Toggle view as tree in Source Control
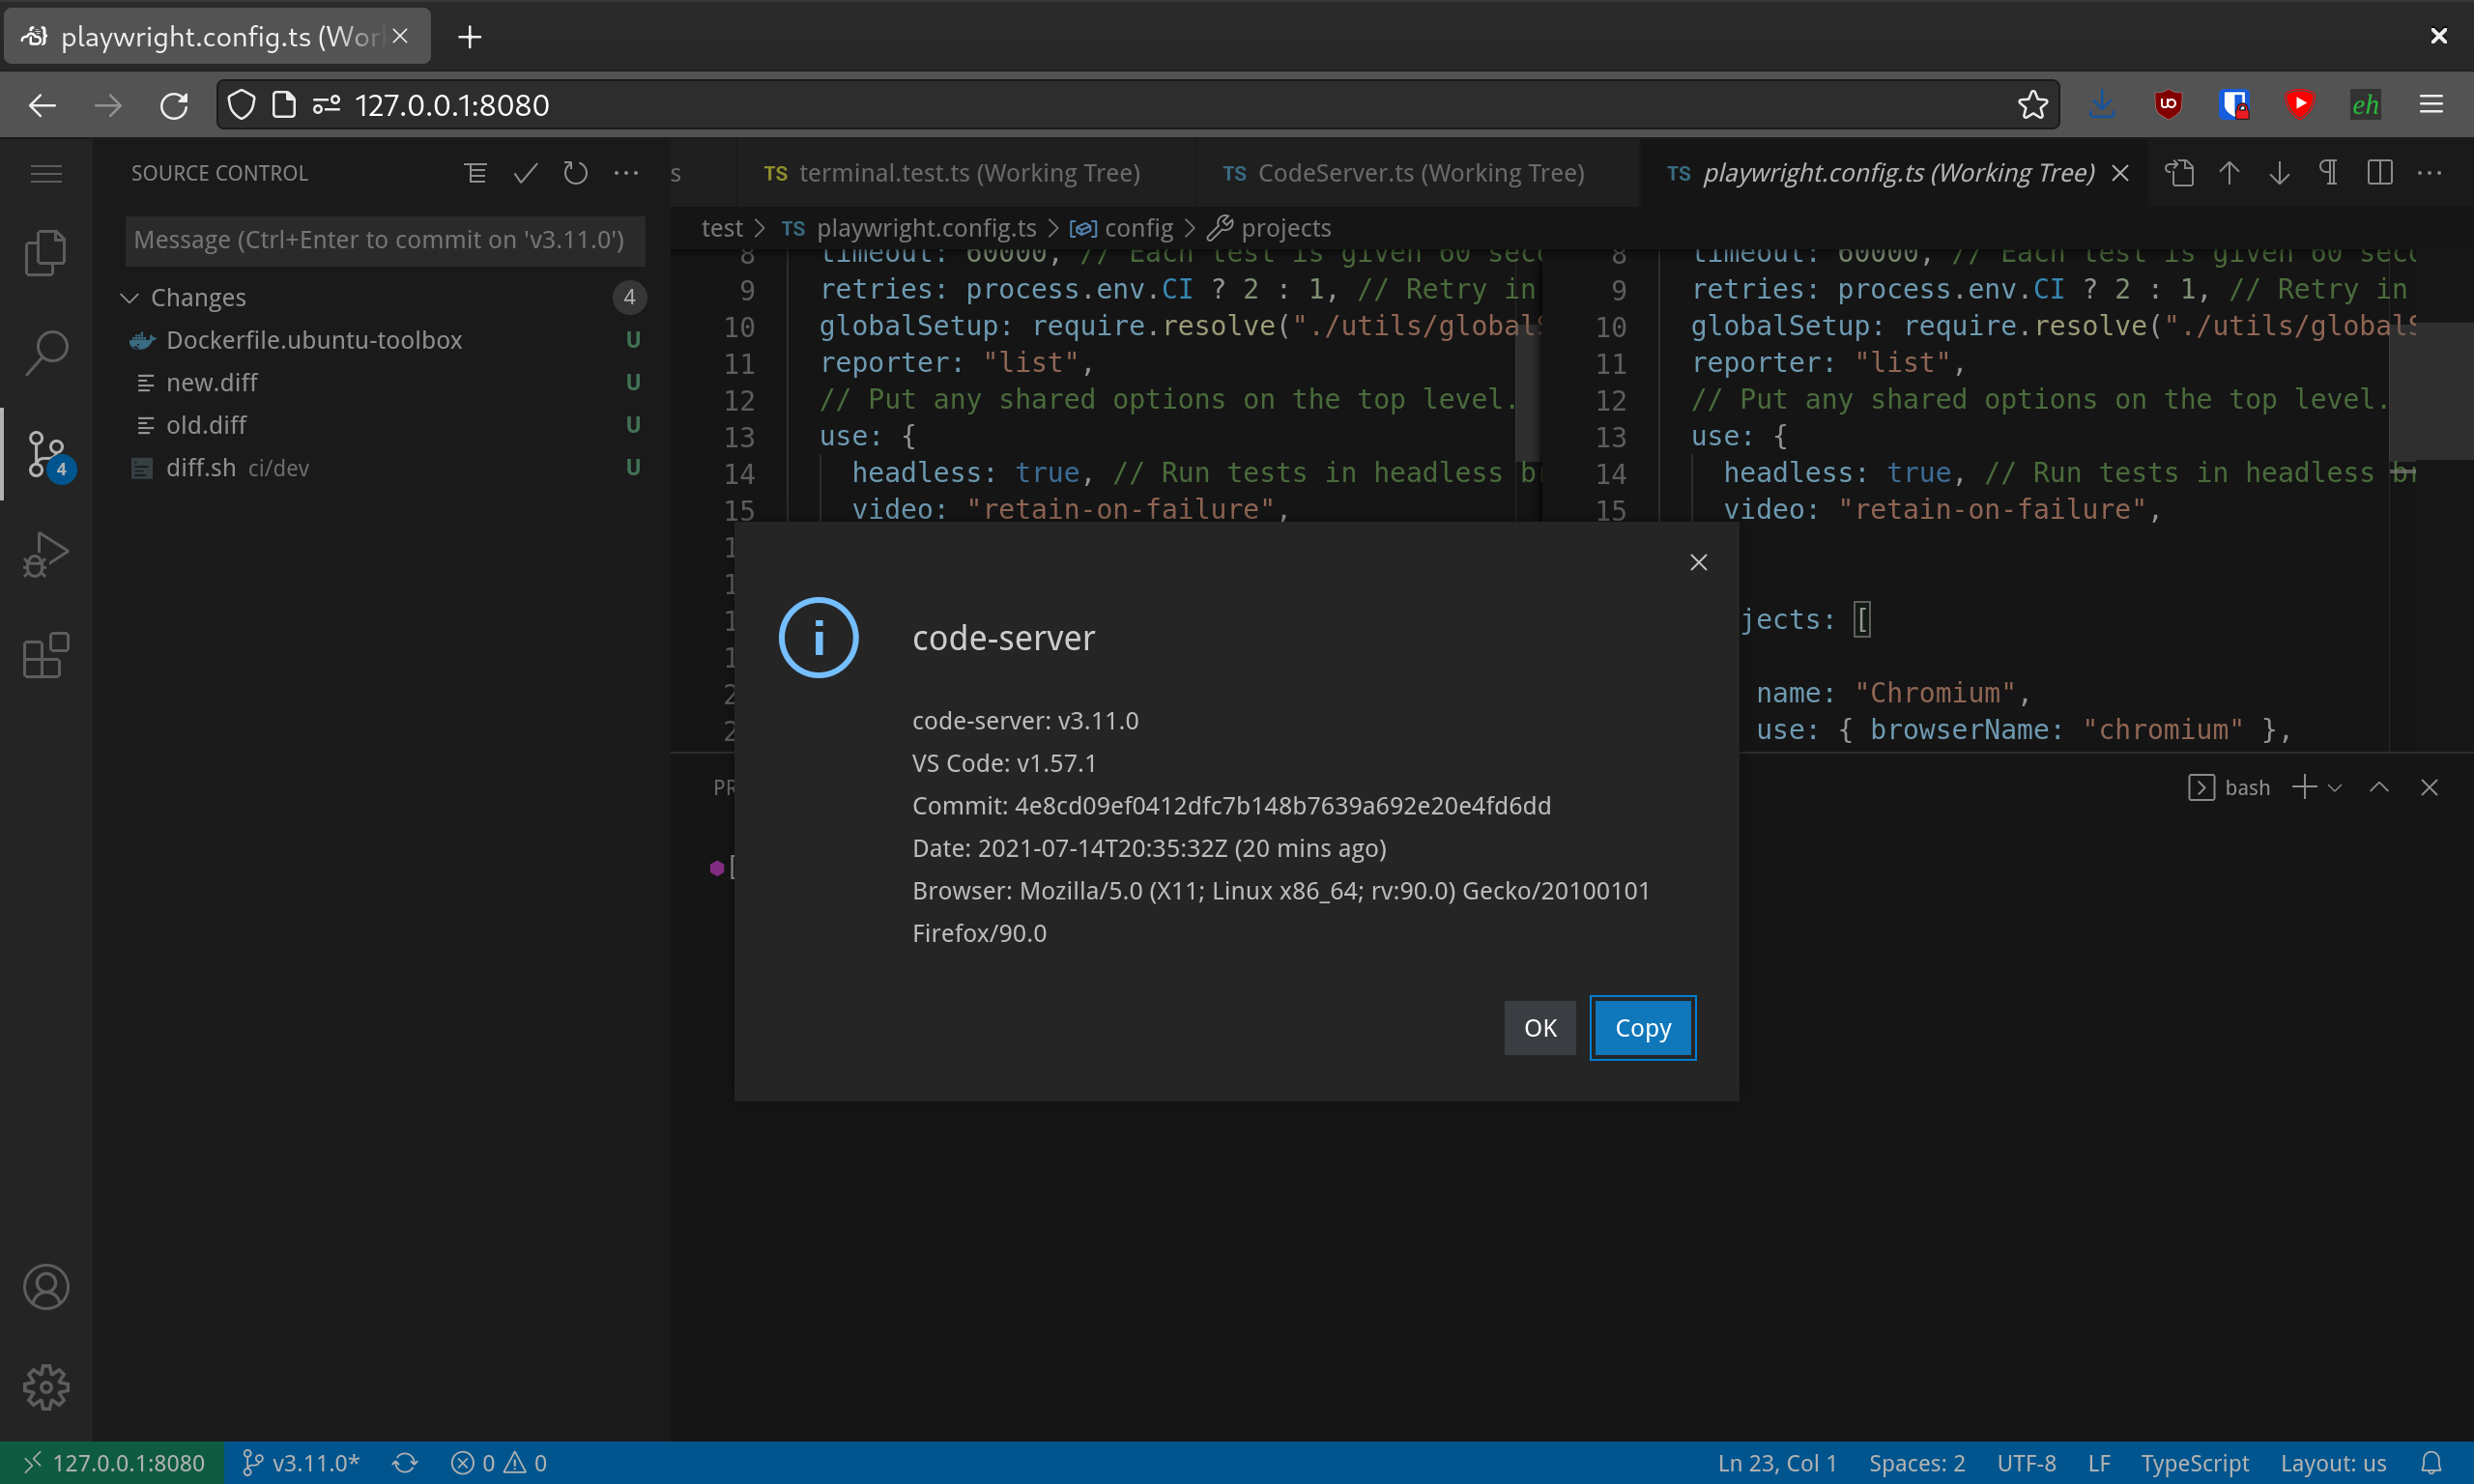 [x=476, y=173]
